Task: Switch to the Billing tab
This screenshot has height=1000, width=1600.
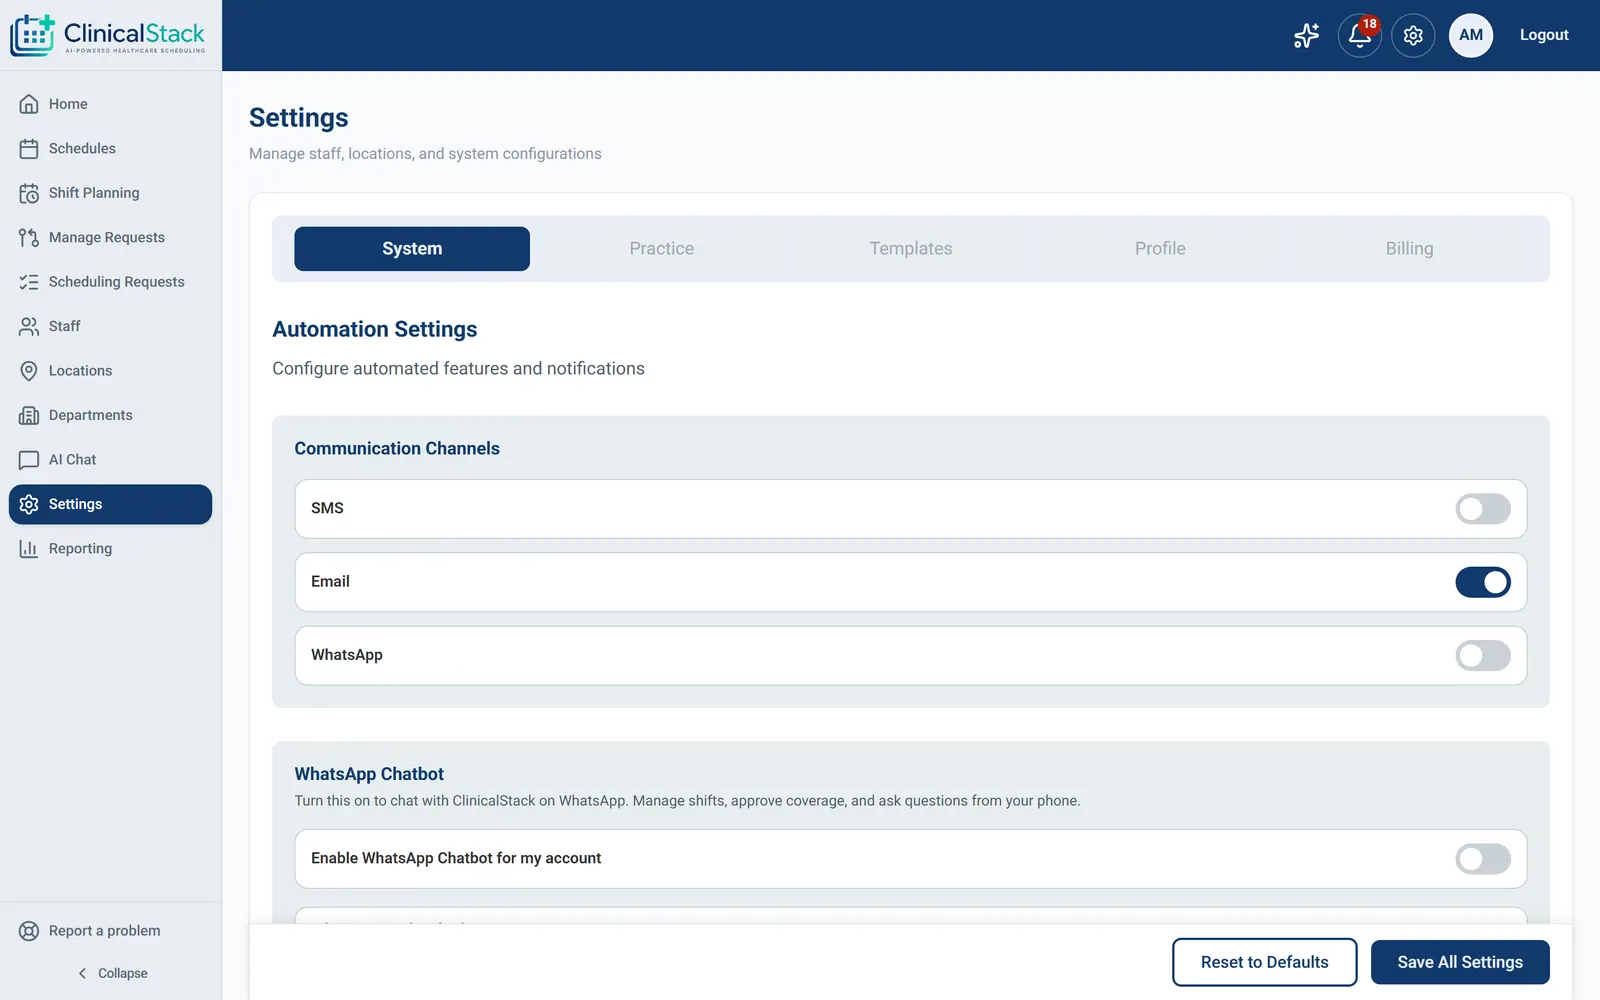Action: coord(1409,249)
